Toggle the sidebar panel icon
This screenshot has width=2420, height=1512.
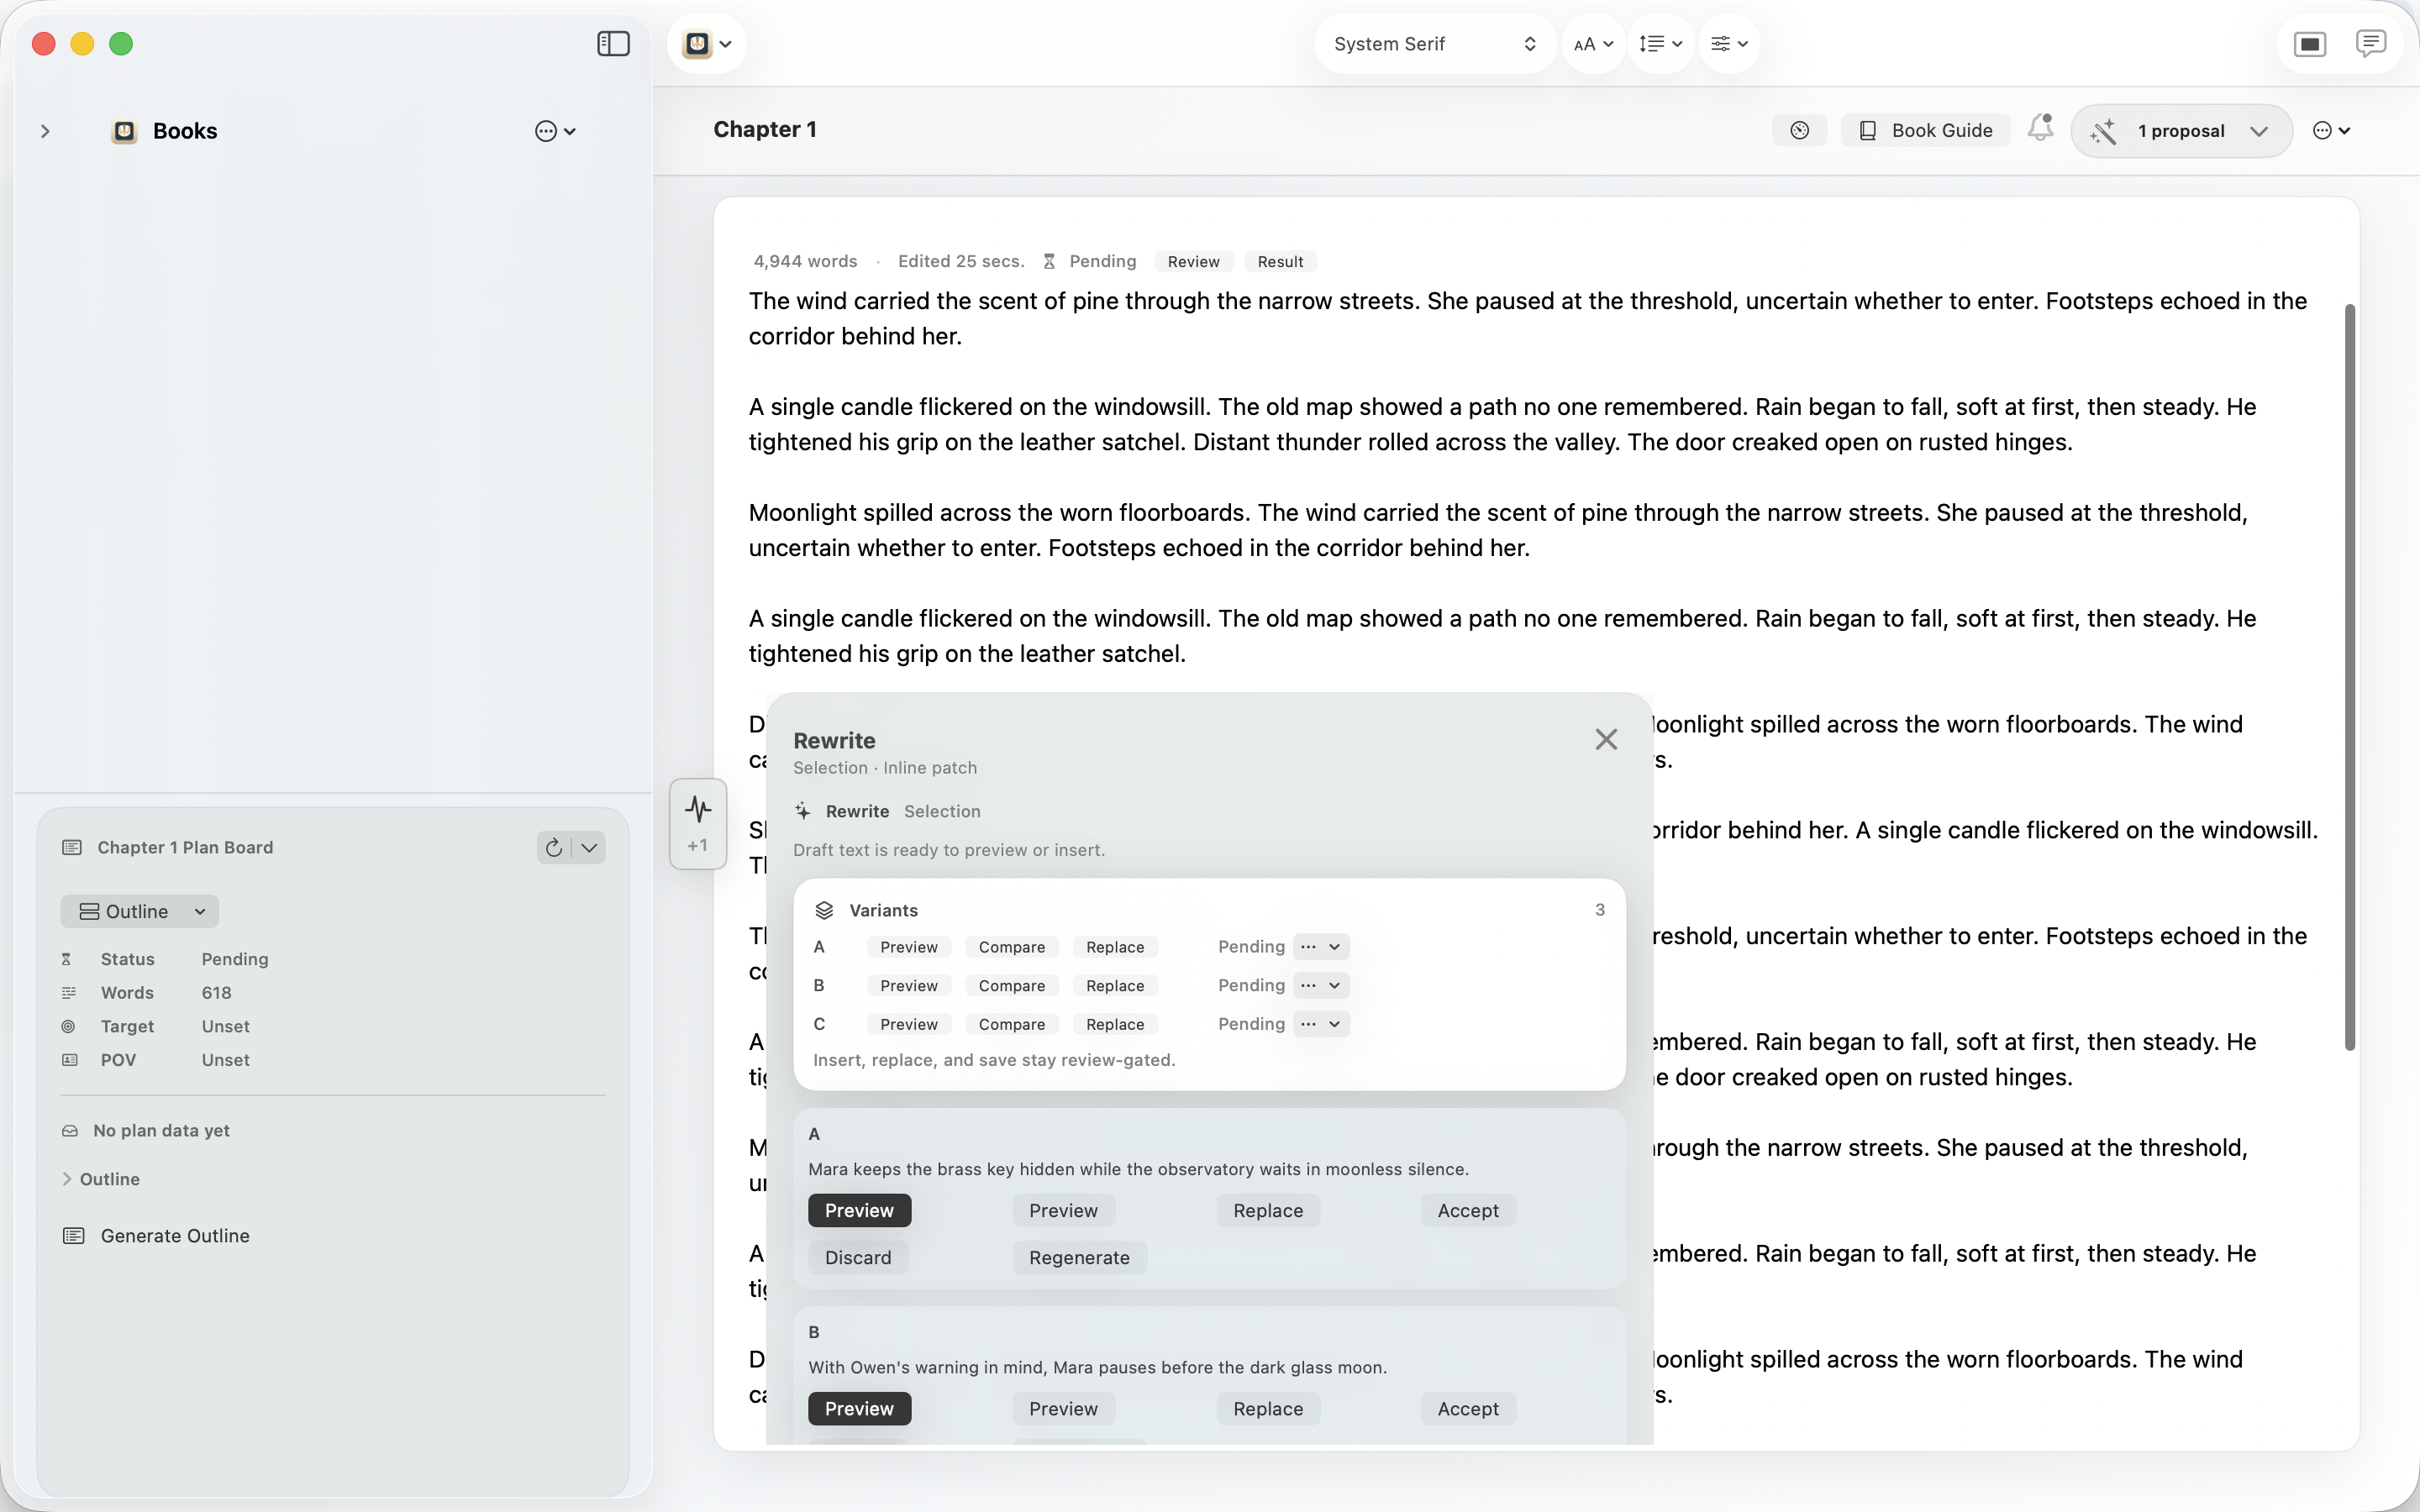click(613, 44)
